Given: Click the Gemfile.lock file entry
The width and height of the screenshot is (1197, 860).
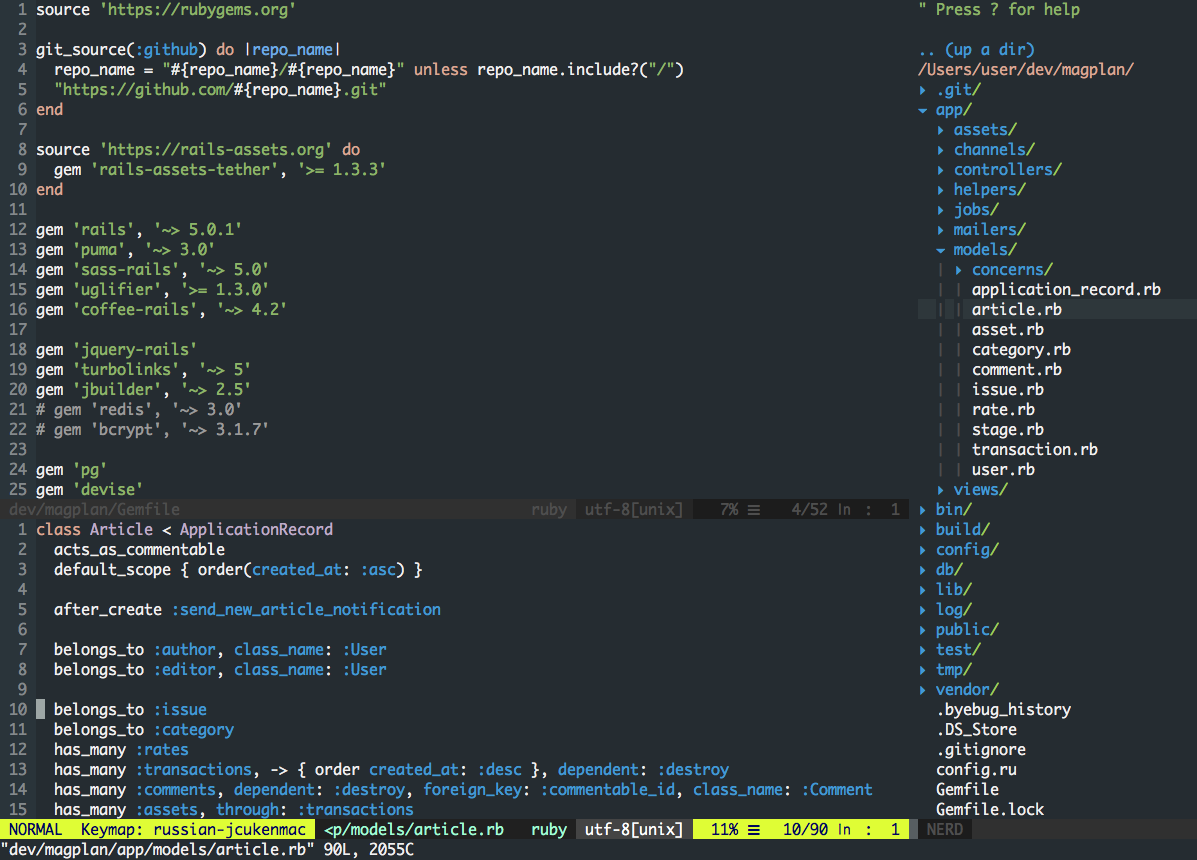Looking at the screenshot, I should click(x=989, y=810).
